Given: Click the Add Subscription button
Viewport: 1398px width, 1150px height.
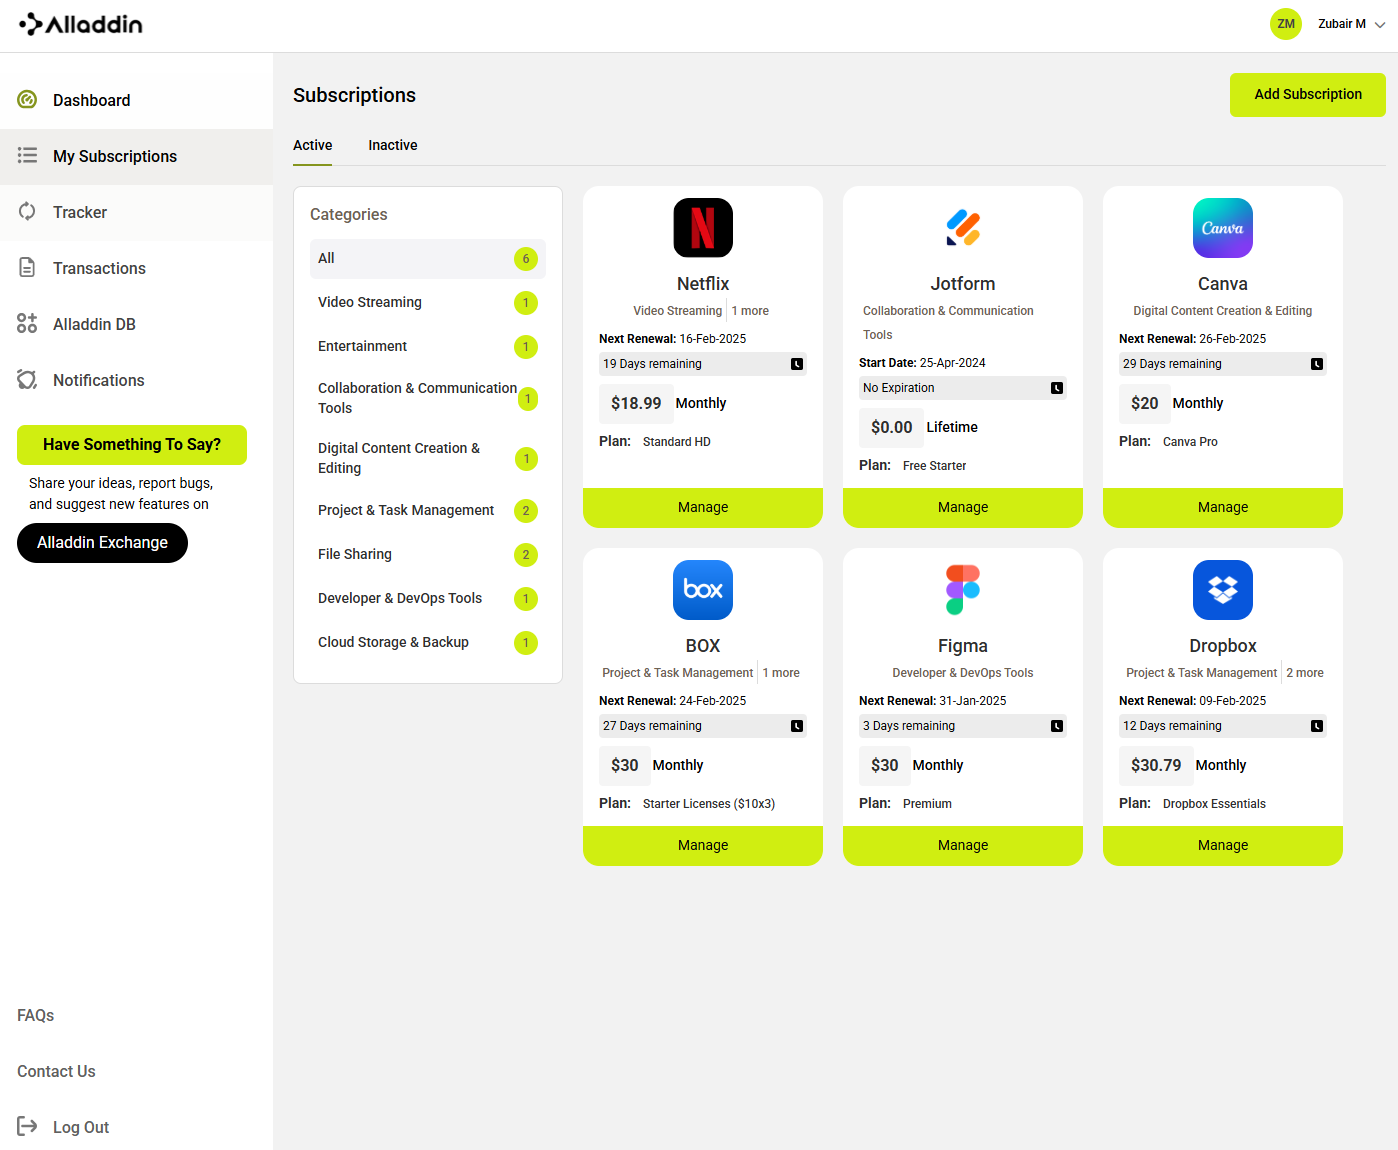Looking at the screenshot, I should pyautogui.click(x=1308, y=95).
